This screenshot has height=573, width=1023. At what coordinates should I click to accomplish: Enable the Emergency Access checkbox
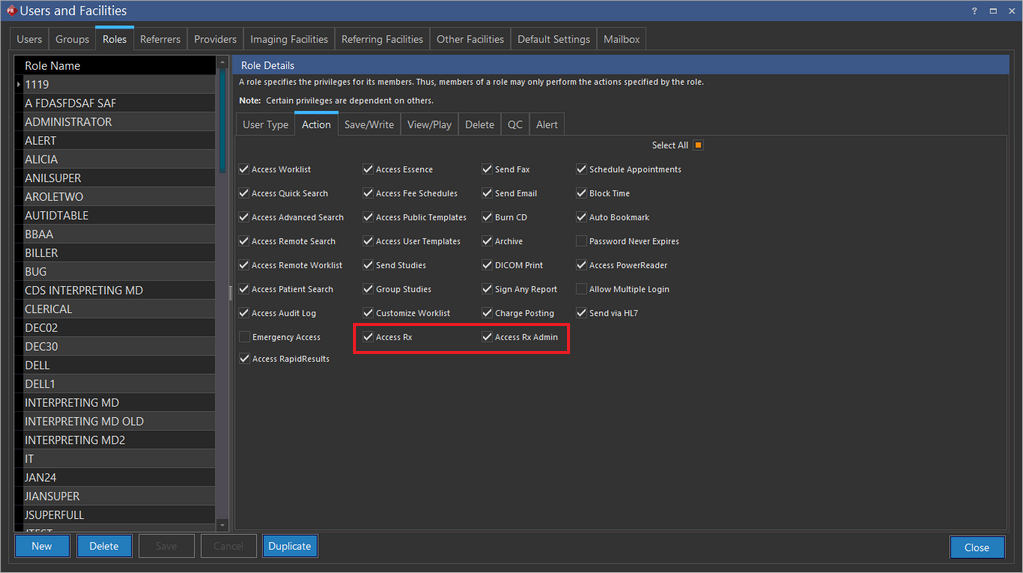coord(245,338)
